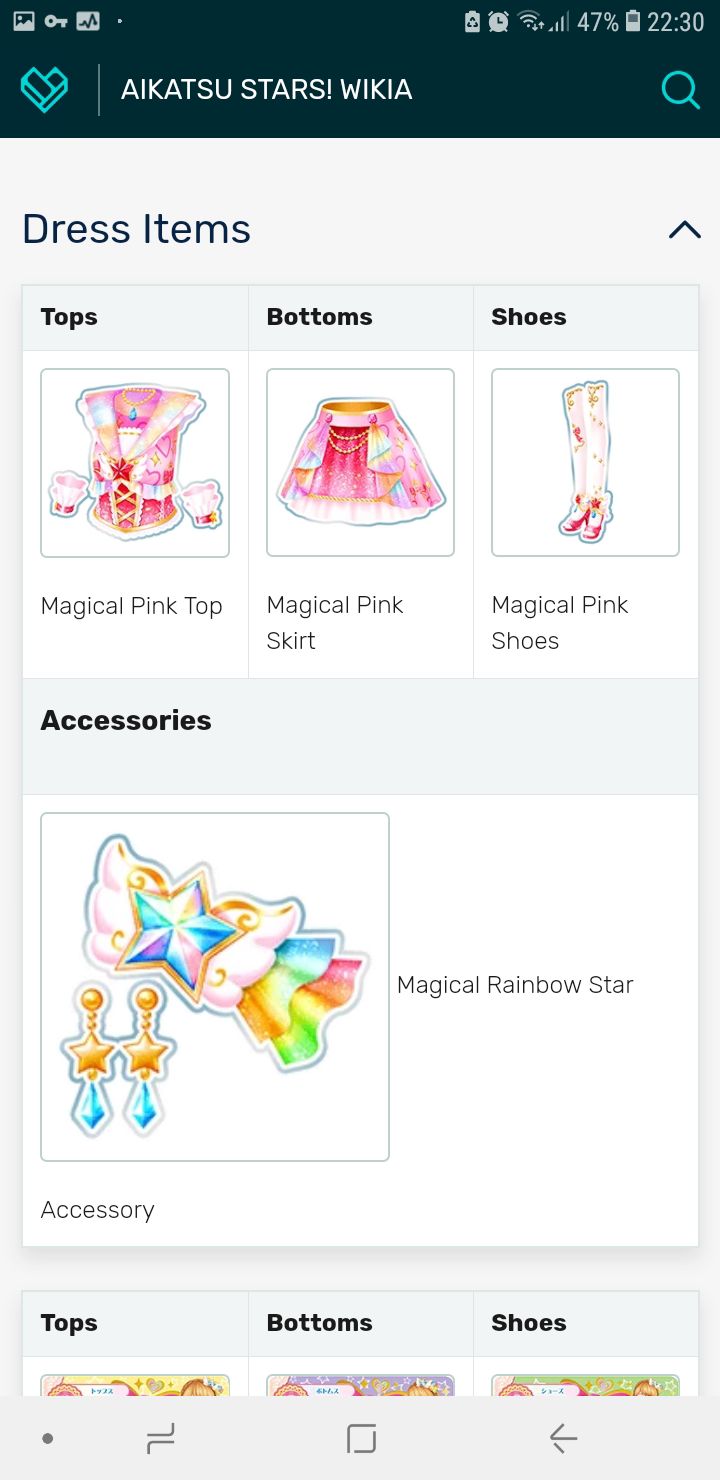Open the search magnifier icon

click(681, 90)
